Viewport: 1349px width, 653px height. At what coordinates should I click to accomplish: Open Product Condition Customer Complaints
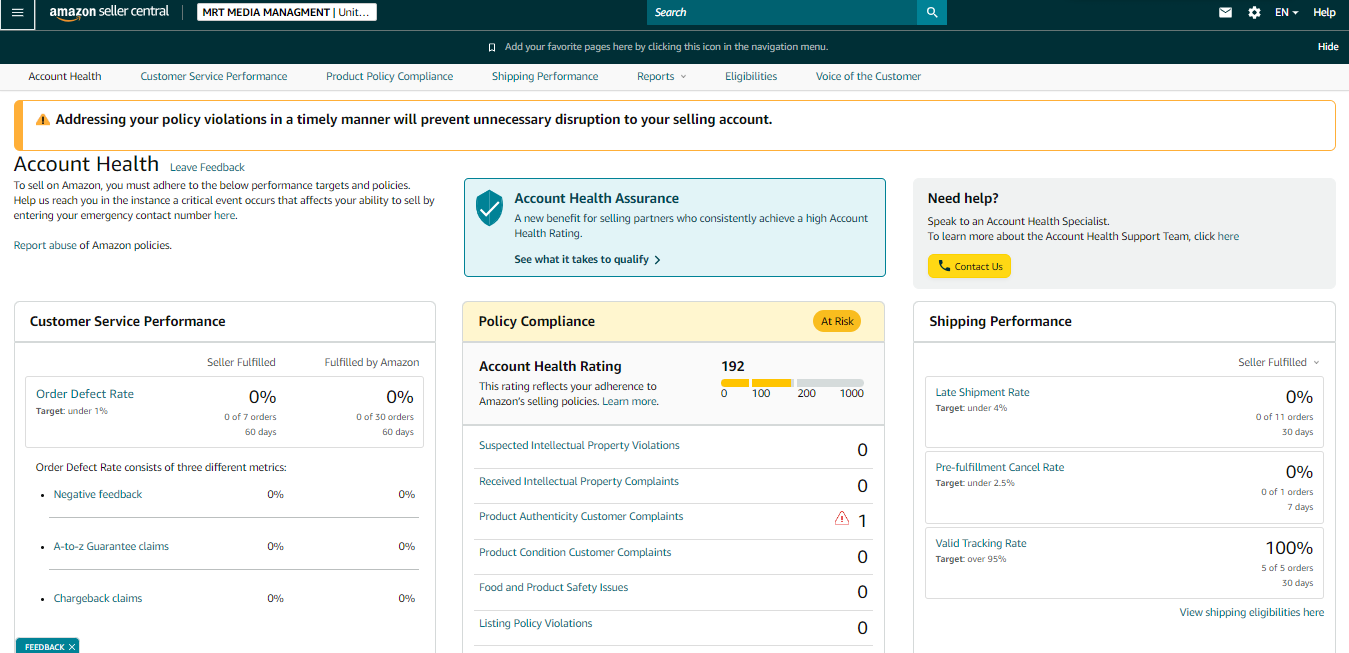point(575,552)
